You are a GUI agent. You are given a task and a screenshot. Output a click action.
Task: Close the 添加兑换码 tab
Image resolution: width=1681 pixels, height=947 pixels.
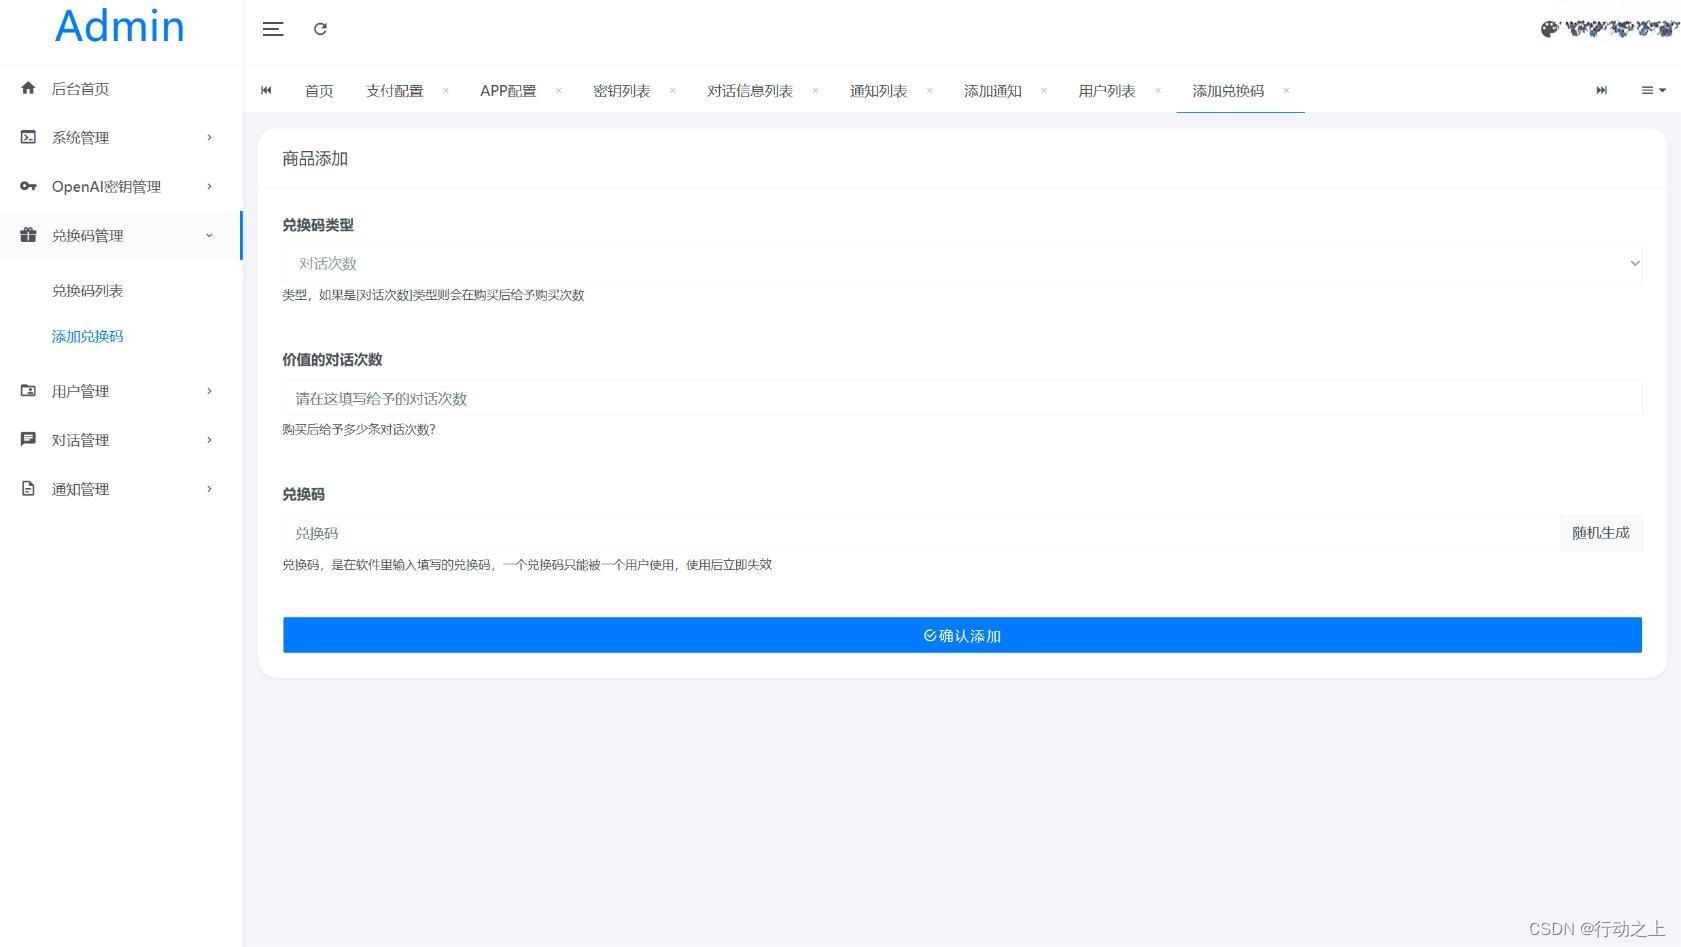(x=1286, y=91)
